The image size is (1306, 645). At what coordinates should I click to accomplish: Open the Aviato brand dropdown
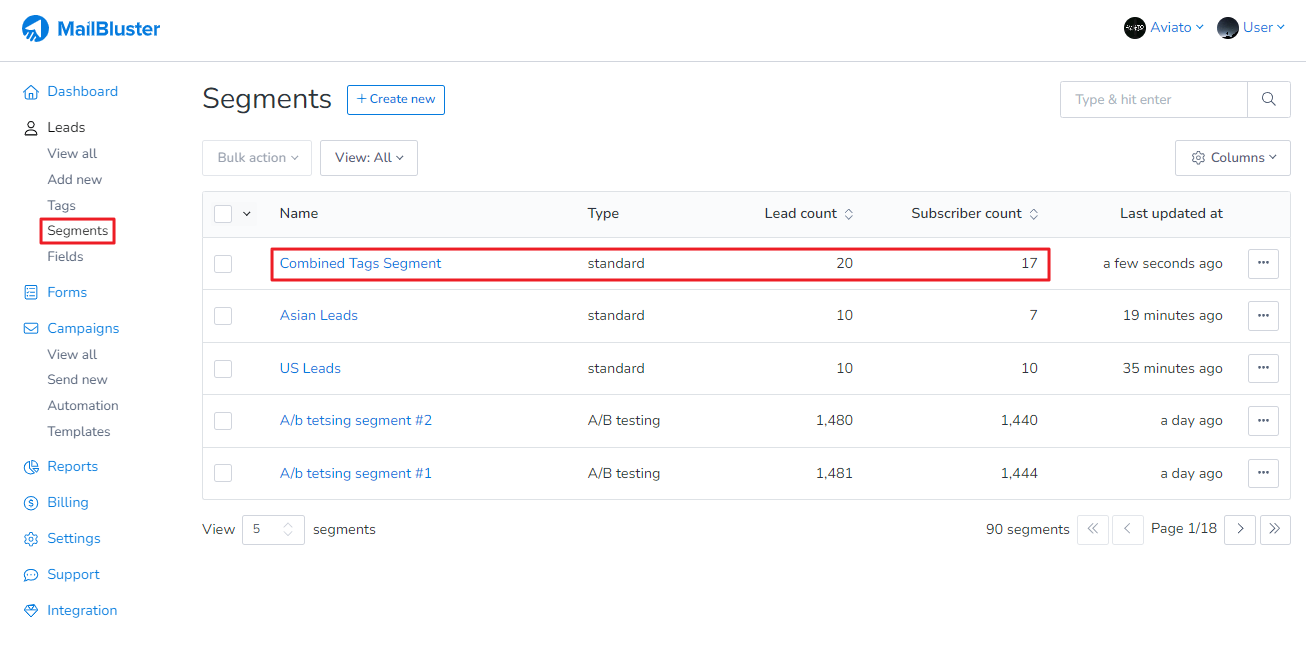pyautogui.click(x=1164, y=28)
